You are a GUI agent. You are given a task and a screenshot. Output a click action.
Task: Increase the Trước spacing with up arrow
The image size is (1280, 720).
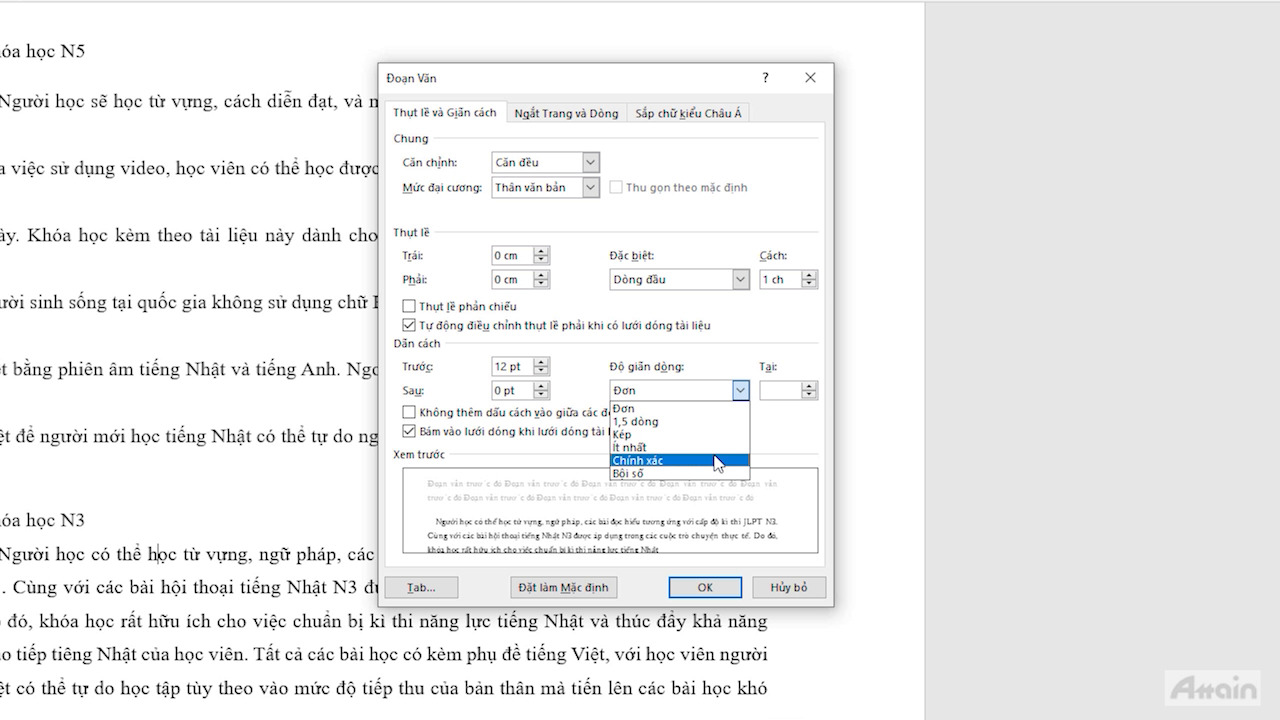(x=541, y=363)
